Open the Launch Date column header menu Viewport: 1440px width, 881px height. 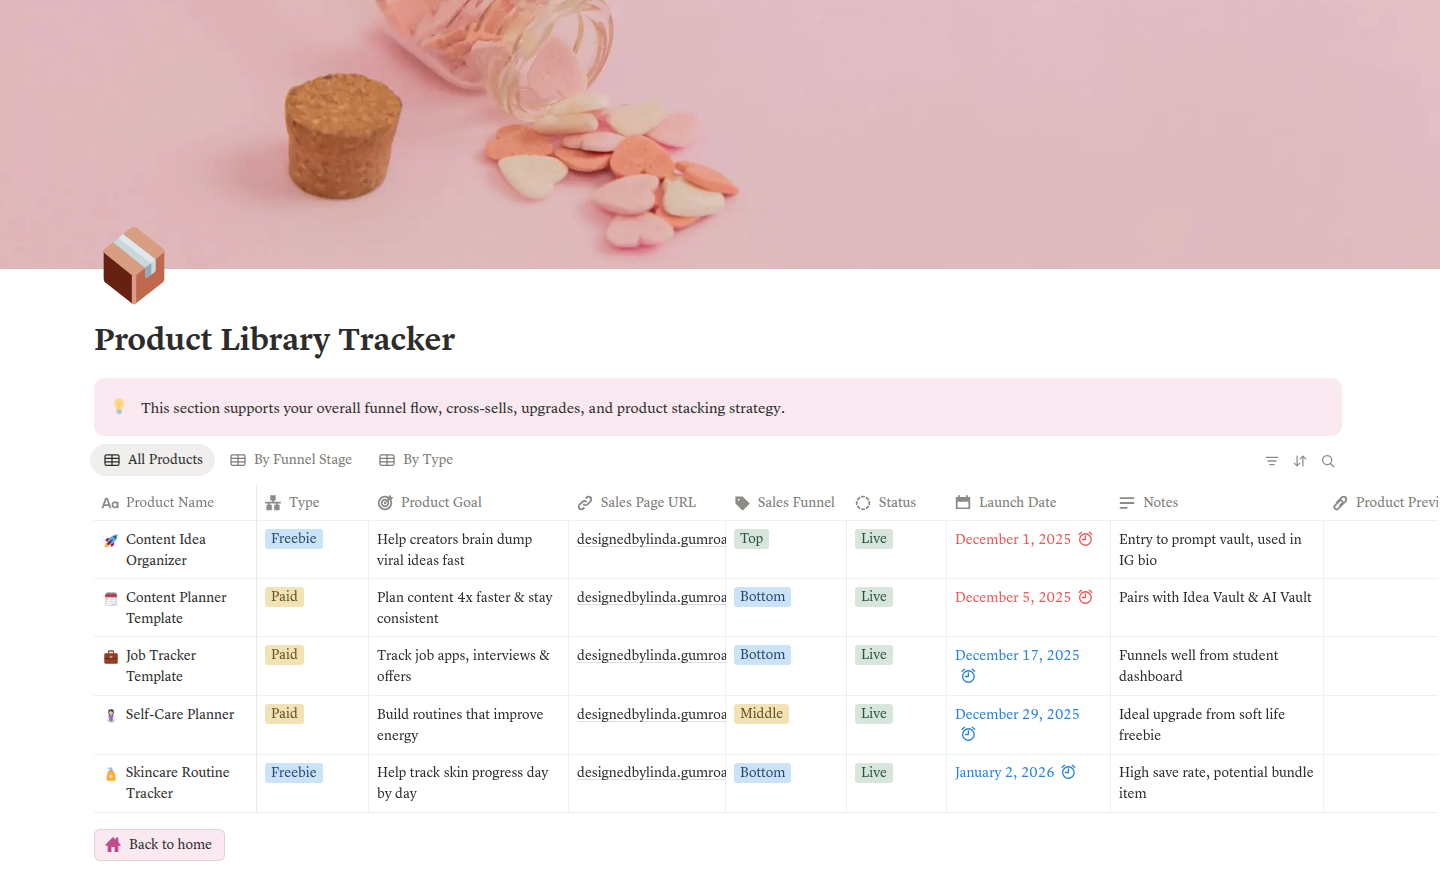1028,503
